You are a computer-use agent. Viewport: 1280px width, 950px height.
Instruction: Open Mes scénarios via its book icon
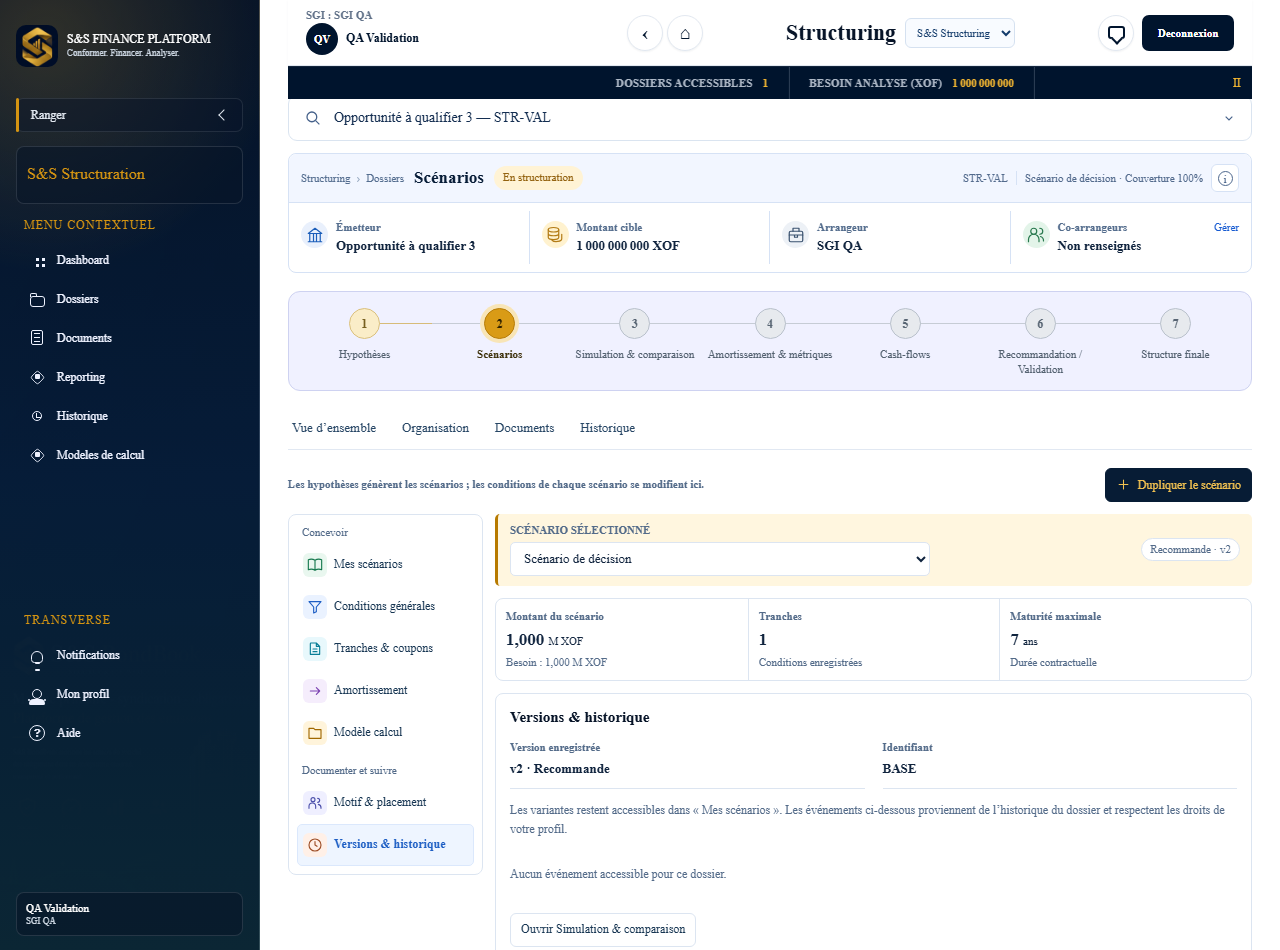point(315,564)
